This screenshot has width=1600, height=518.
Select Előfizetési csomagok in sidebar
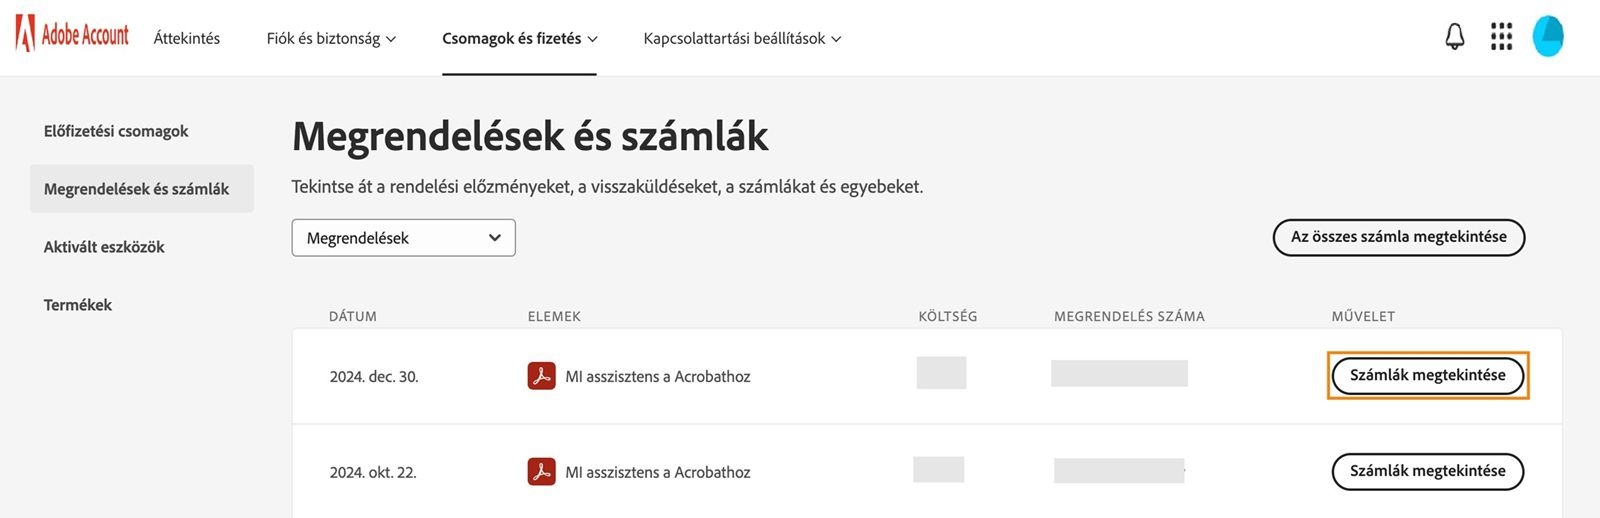click(x=116, y=131)
